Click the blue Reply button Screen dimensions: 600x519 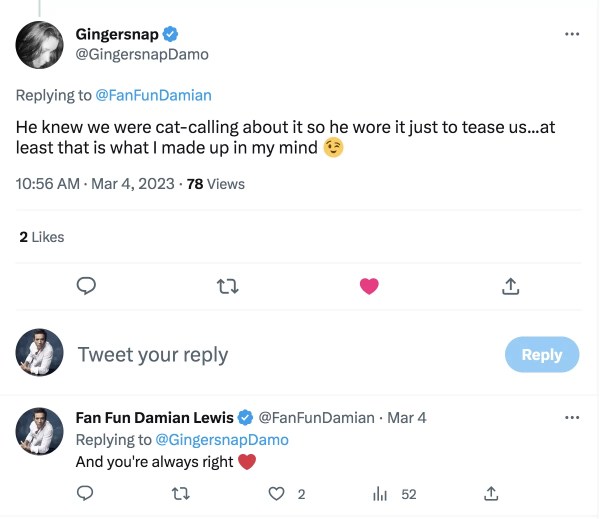tap(541, 354)
